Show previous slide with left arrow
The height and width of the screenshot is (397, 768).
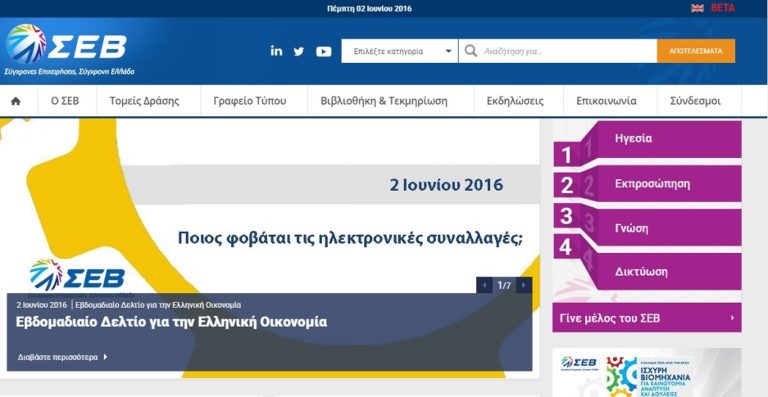click(484, 285)
